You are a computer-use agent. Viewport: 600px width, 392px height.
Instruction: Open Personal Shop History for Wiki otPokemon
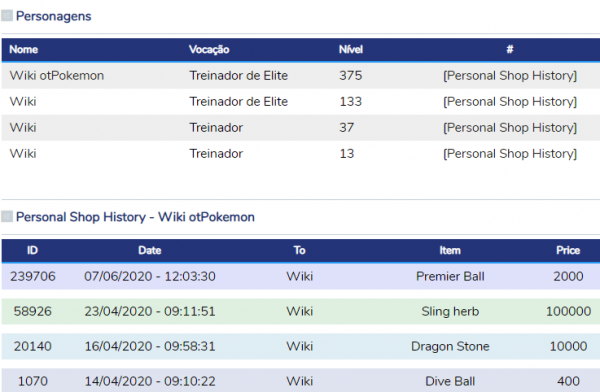[510, 76]
